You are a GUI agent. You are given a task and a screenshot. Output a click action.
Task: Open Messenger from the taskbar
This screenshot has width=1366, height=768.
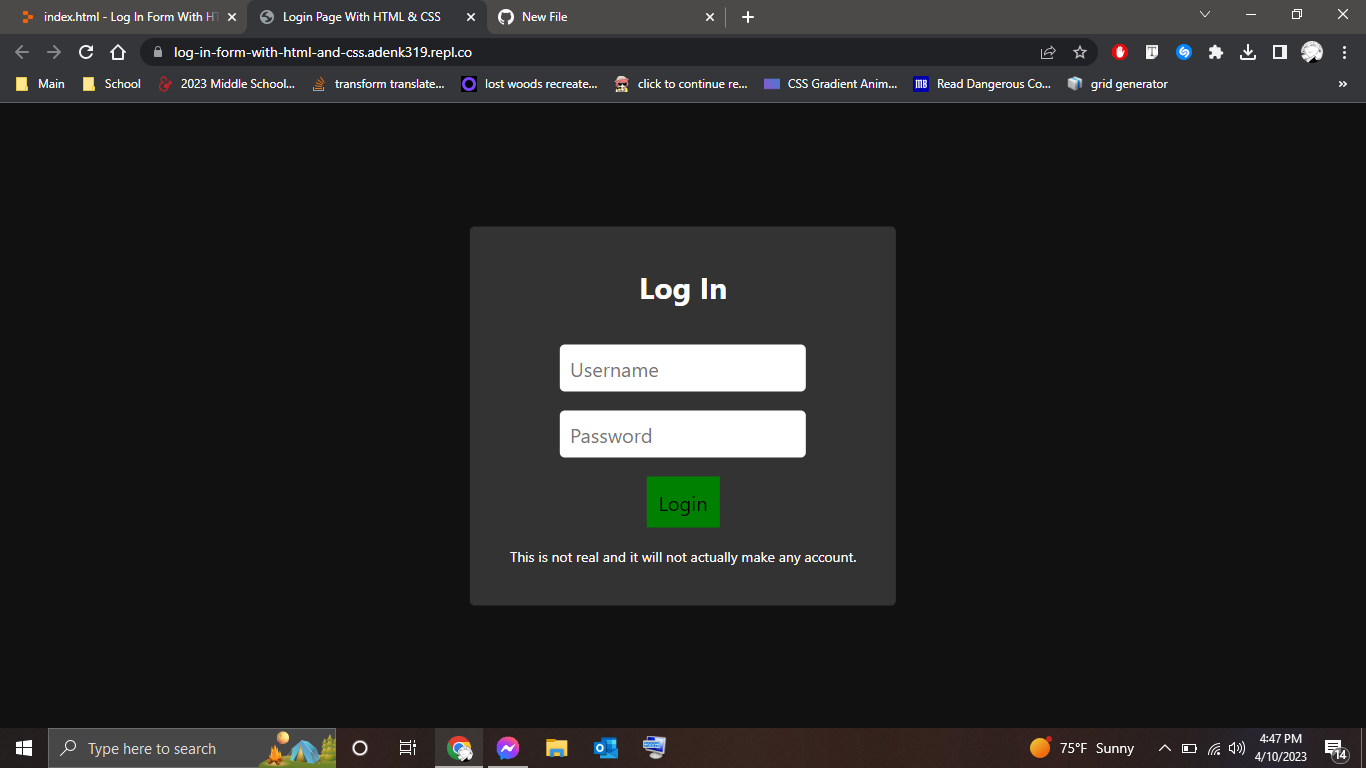(x=508, y=747)
